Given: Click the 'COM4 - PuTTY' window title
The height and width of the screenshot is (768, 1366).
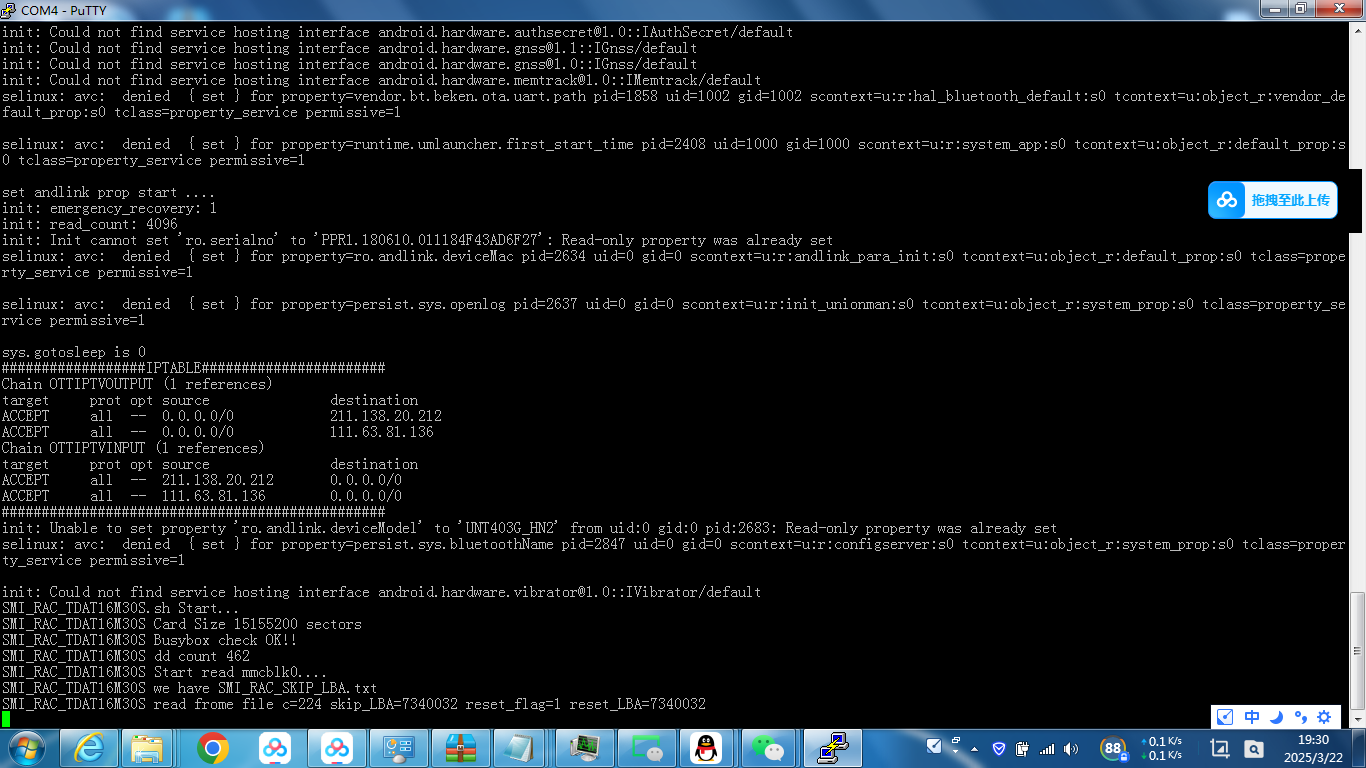Looking at the screenshot, I should (64, 10).
